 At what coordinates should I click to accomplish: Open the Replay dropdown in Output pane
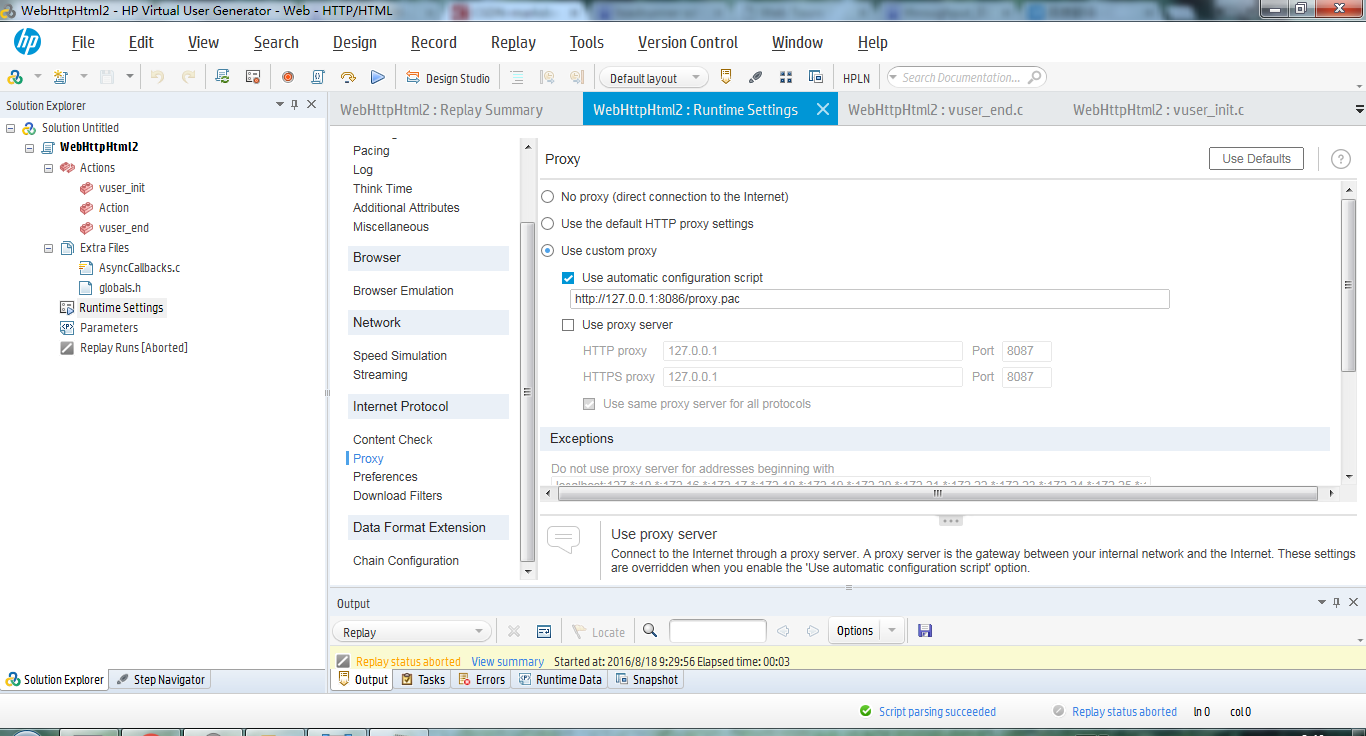pos(412,632)
